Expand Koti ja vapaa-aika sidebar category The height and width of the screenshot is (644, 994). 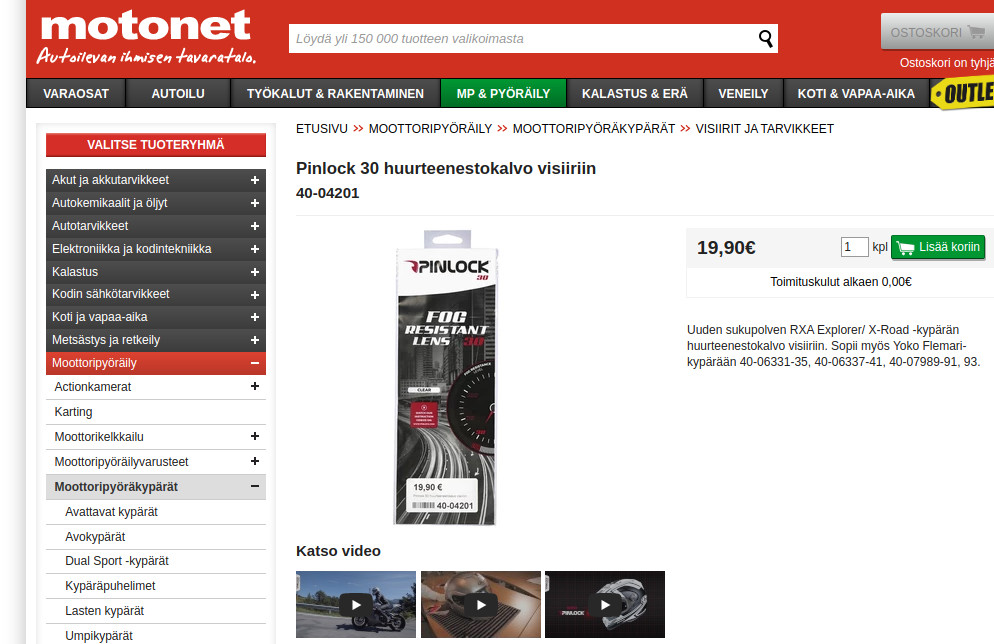click(255, 317)
